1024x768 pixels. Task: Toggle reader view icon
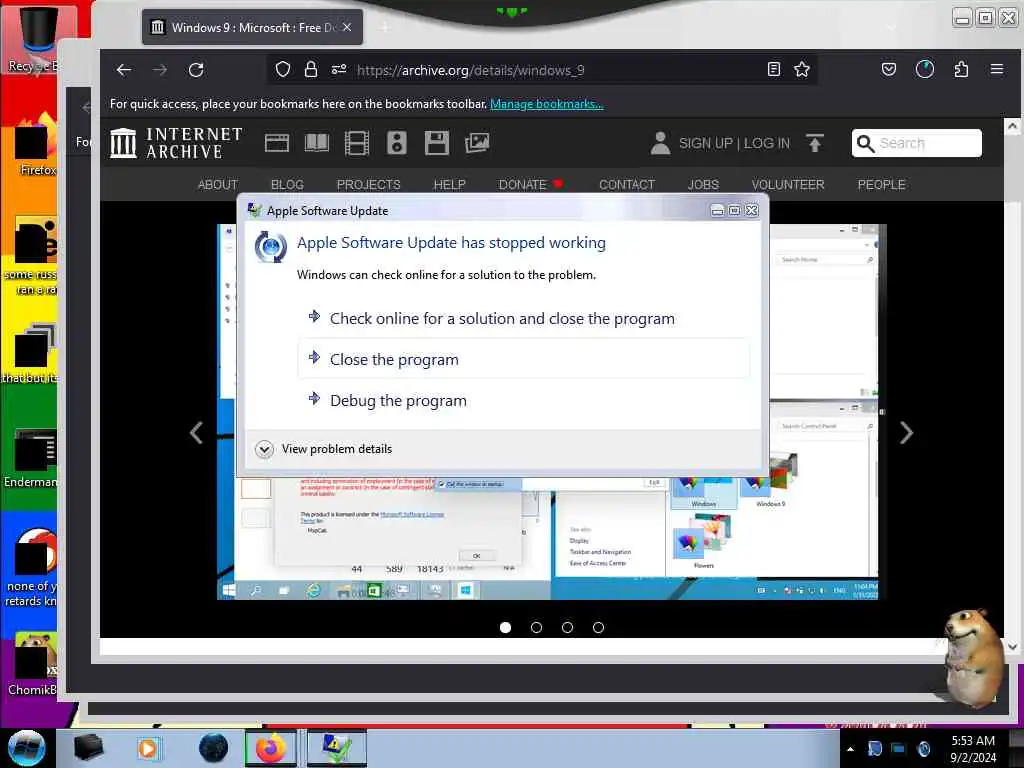774,69
